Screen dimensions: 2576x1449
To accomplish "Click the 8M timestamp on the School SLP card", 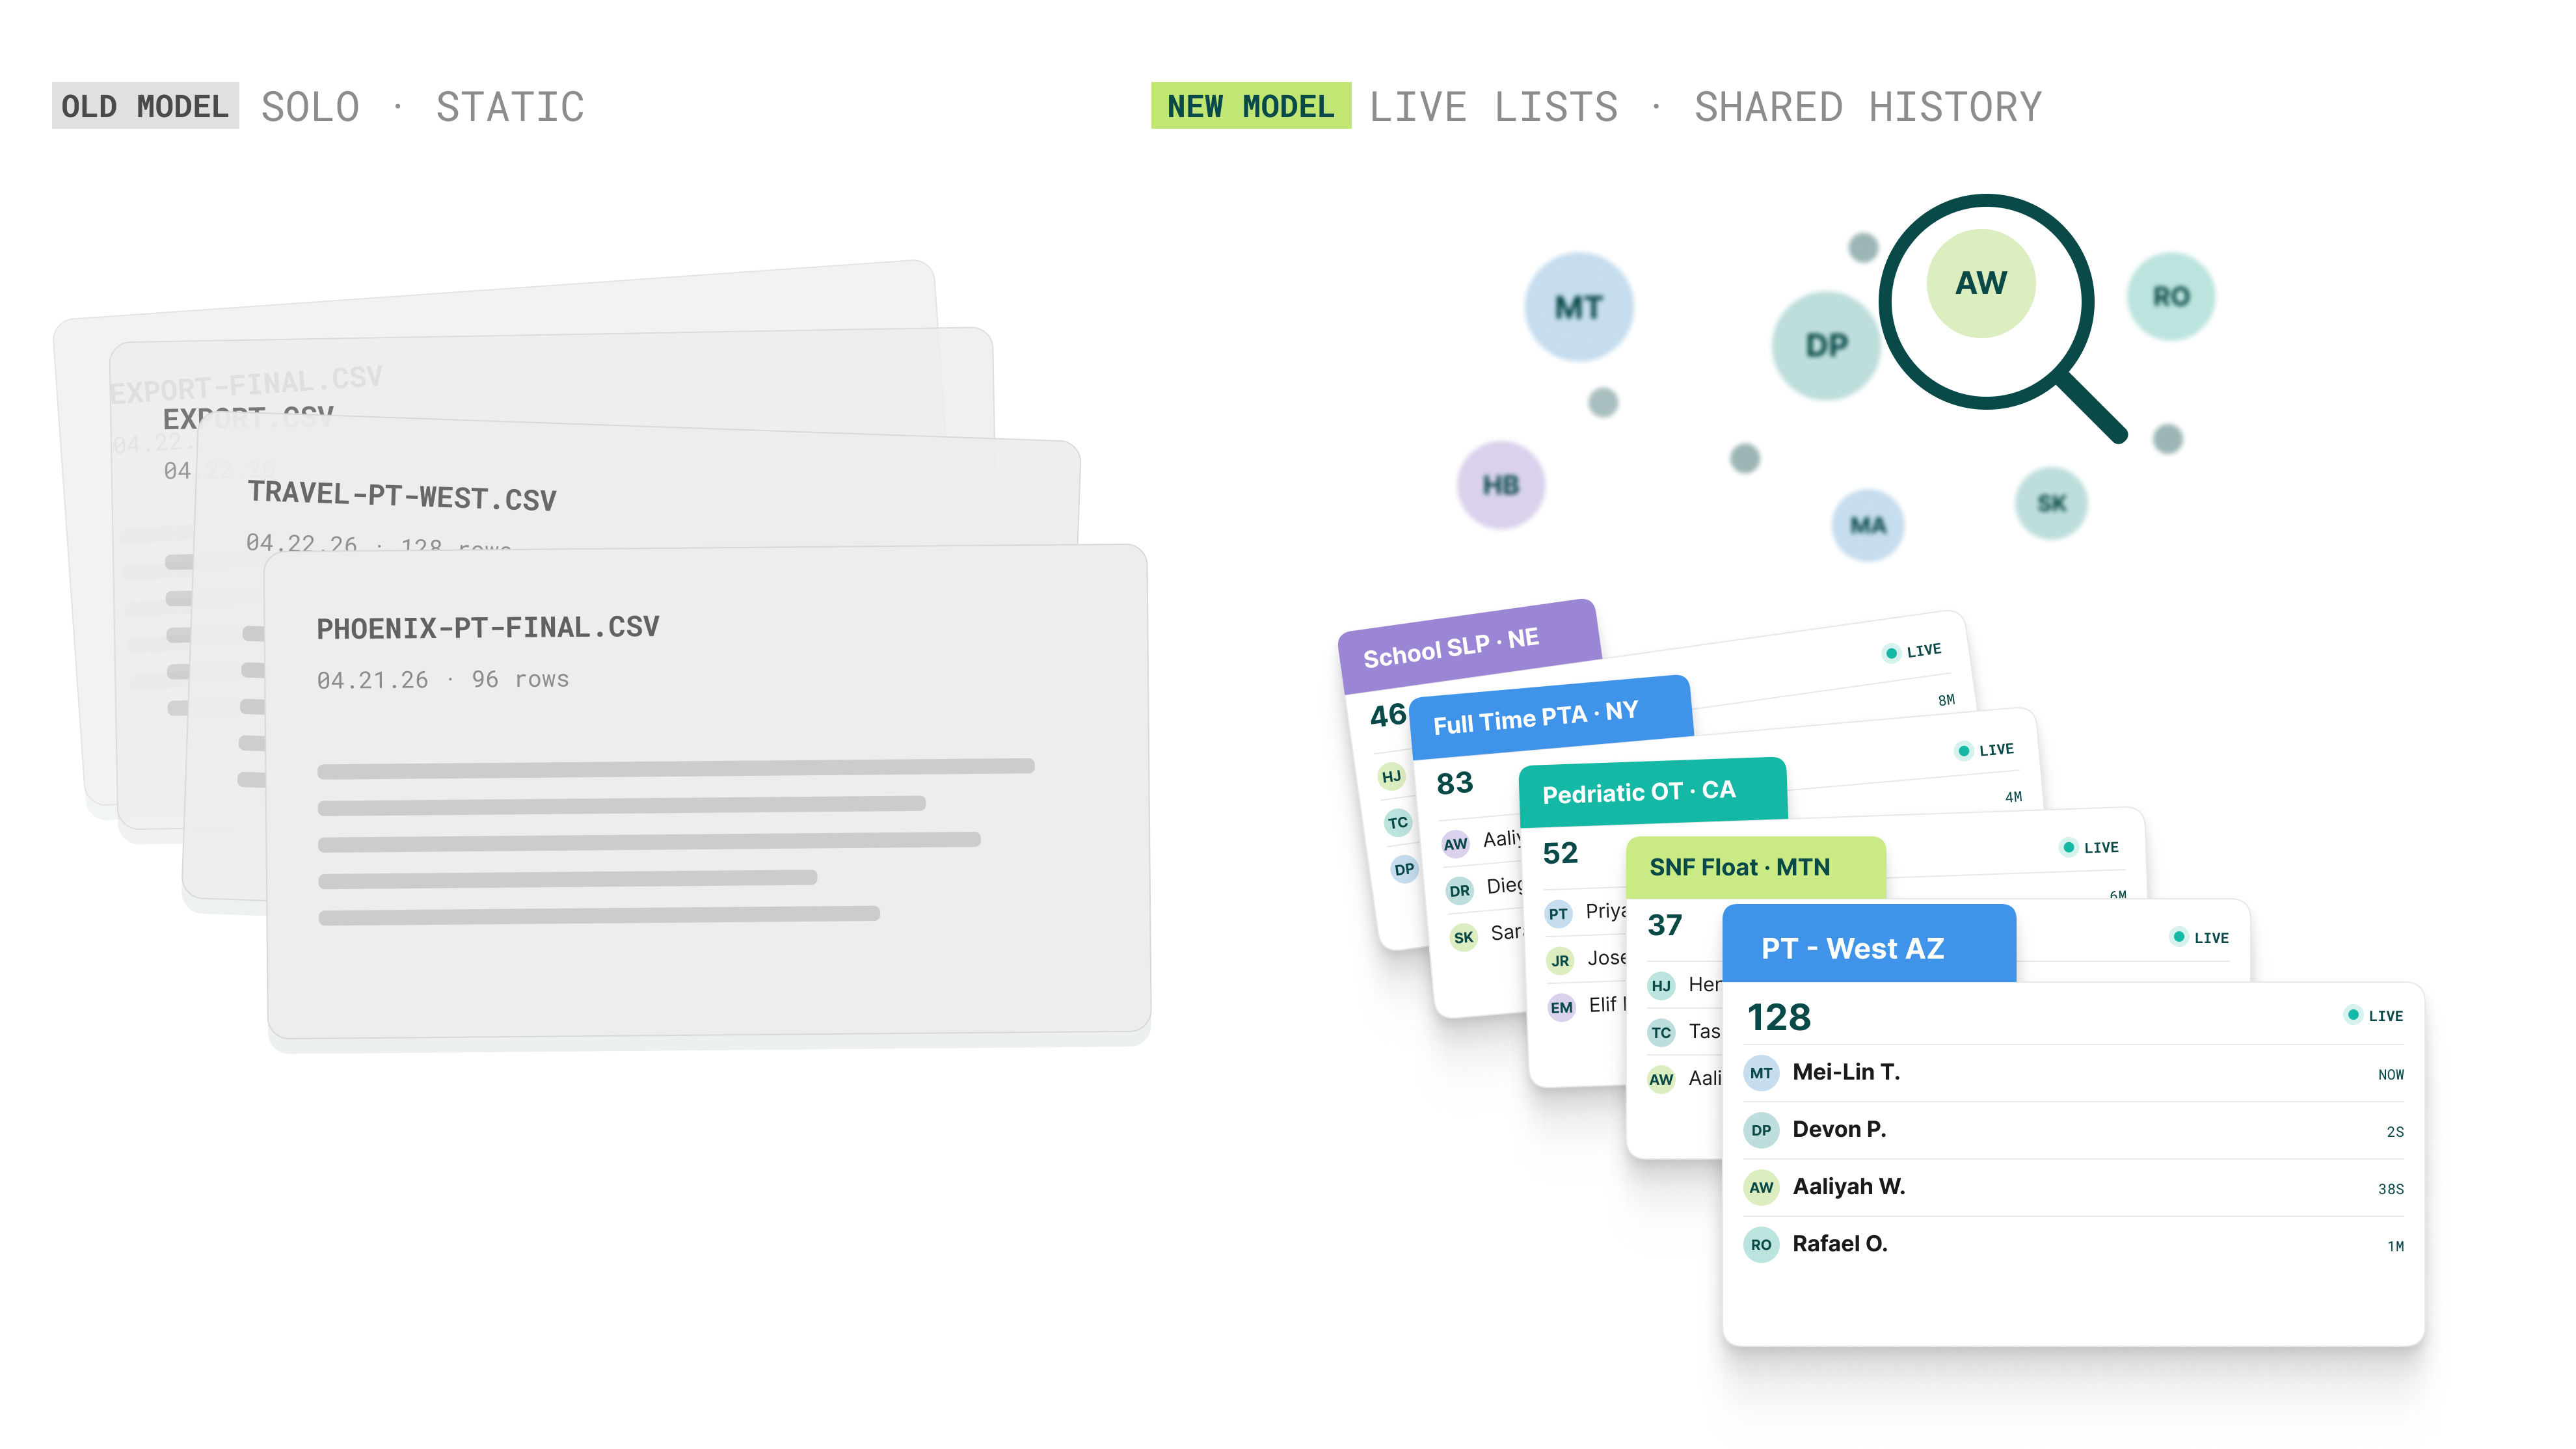I will (x=1945, y=700).
